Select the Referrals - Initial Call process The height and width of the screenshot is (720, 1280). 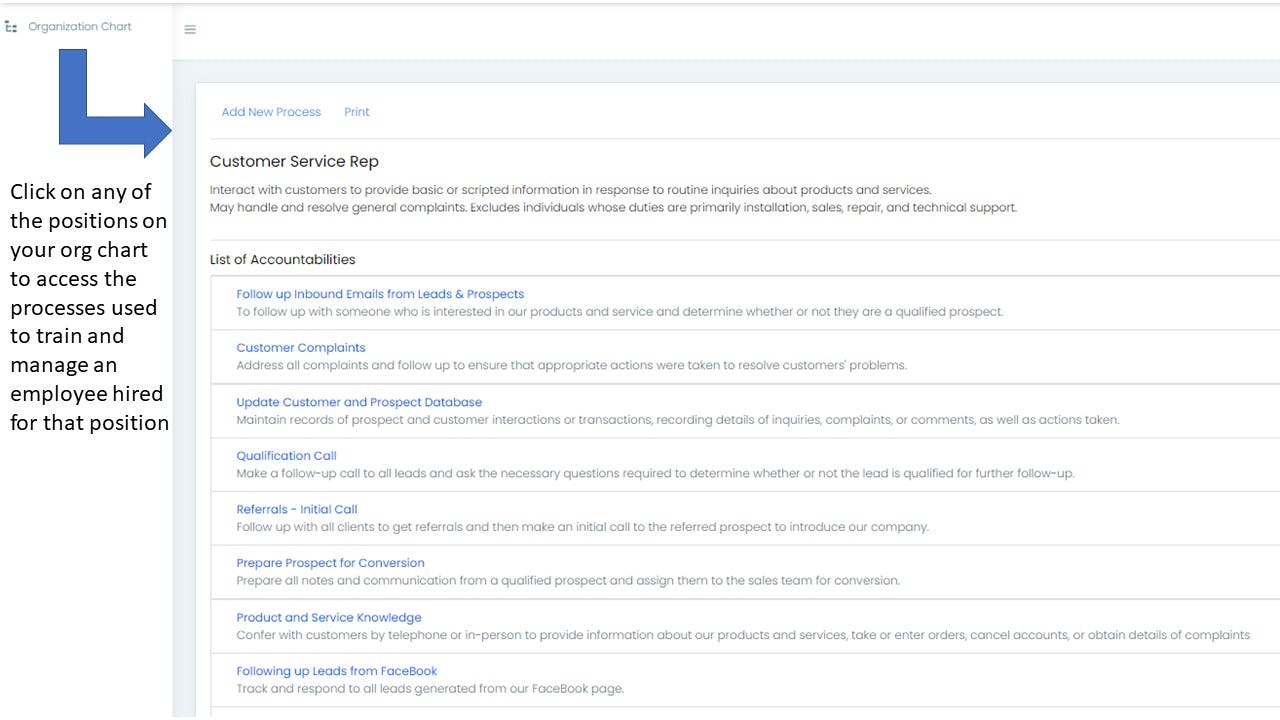[x=297, y=509]
